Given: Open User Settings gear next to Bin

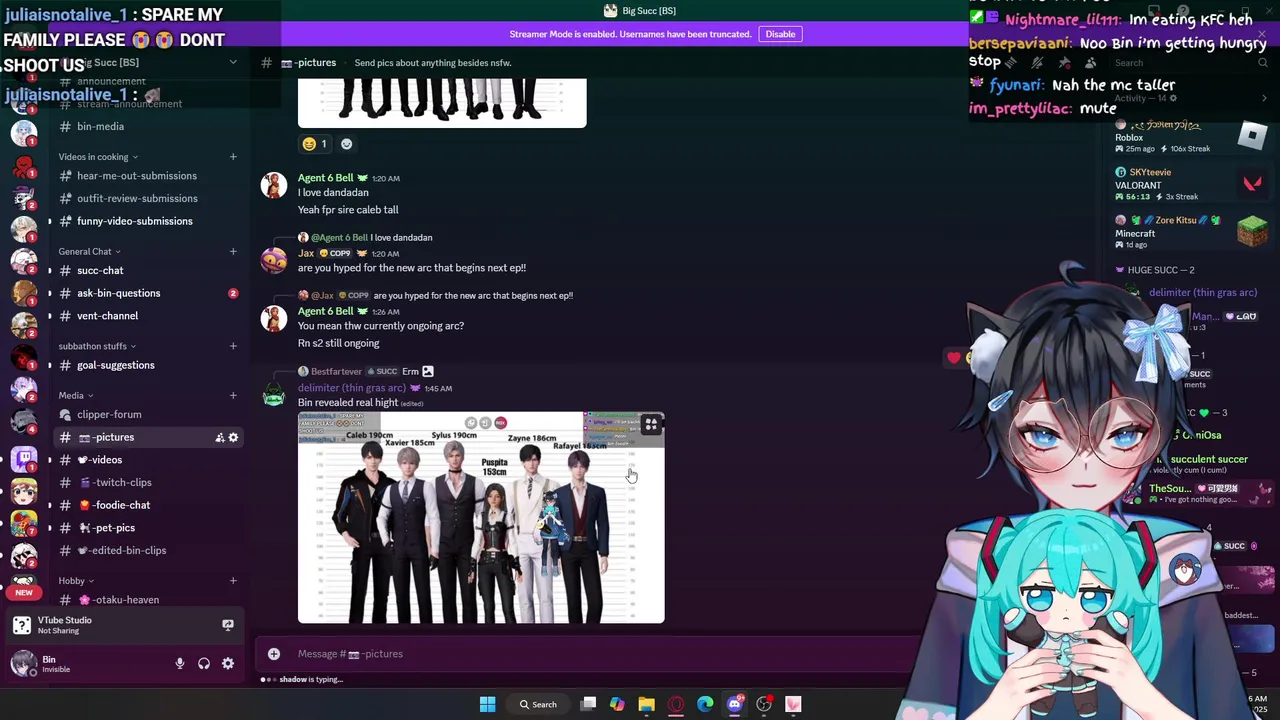Looking at the screenshot, I should (x=228, y=663).
